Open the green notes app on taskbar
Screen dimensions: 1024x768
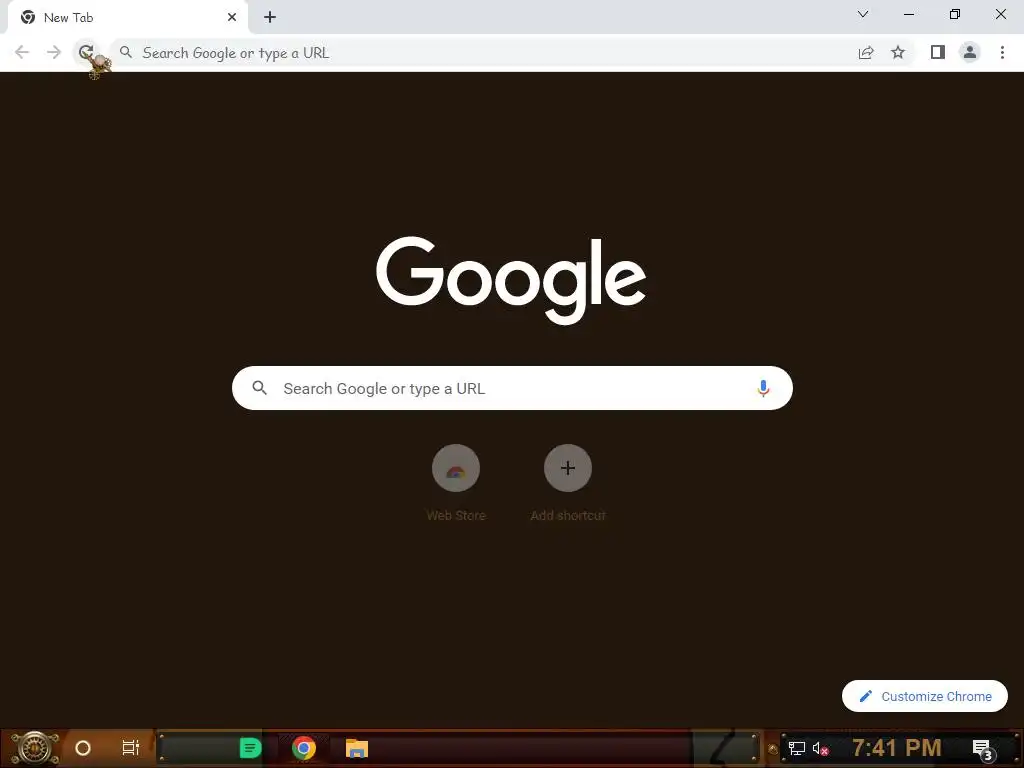pyautogui.click(x=250, y=748)
